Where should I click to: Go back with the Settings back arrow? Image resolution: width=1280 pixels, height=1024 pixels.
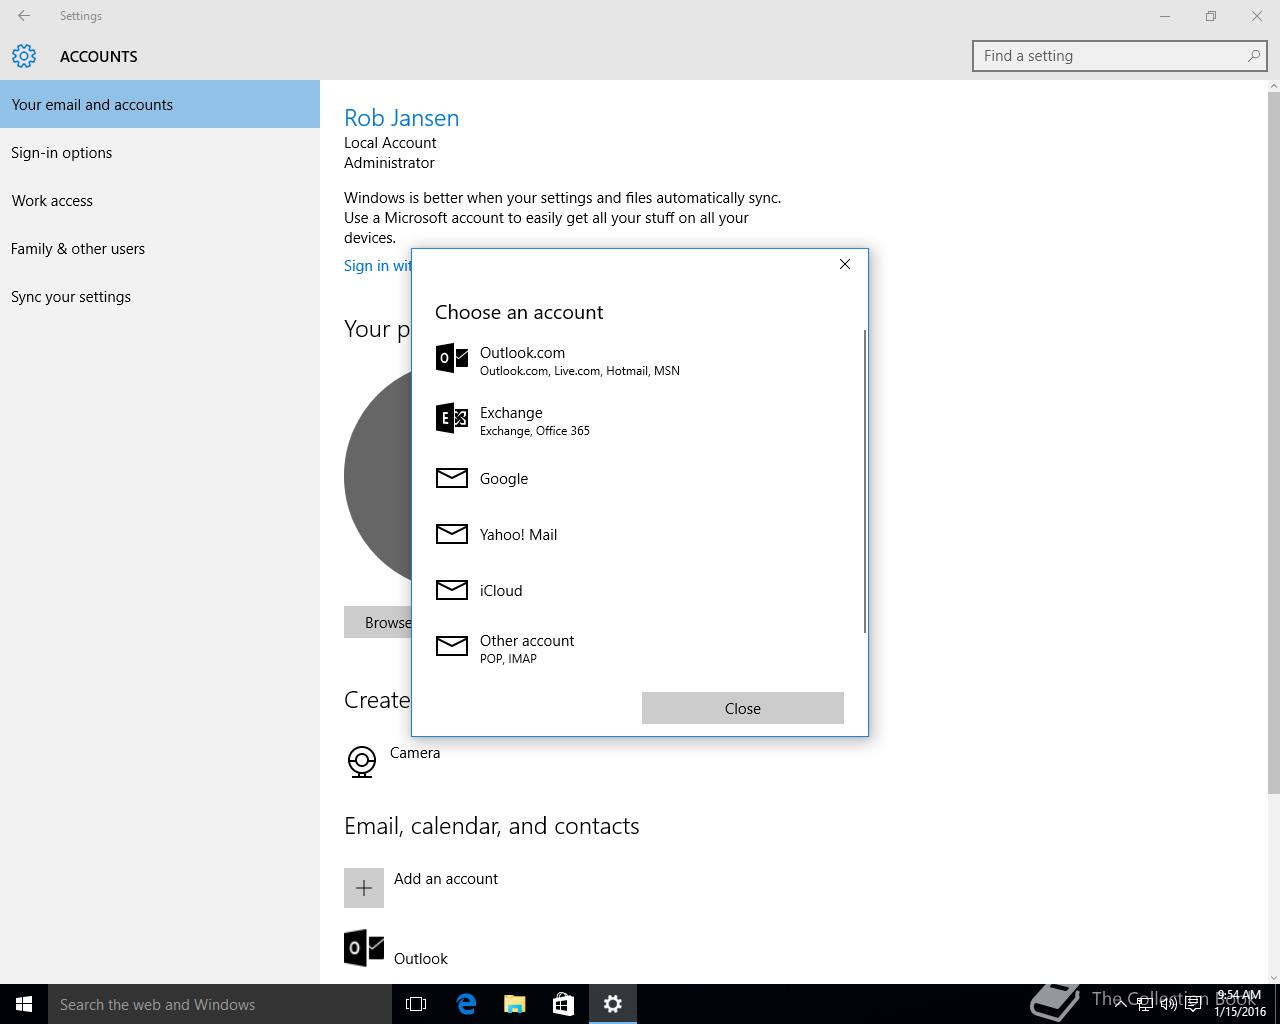tap(24, 16)
